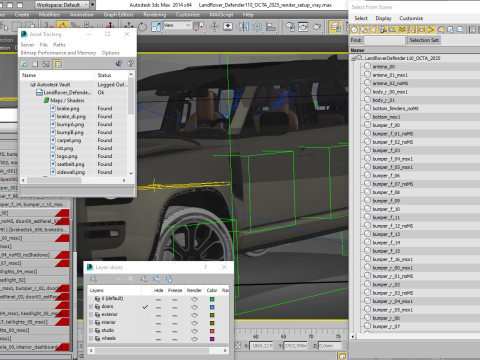Click Select and Manipulate icon
The image size is (480, 360).
tap(214, 27)
